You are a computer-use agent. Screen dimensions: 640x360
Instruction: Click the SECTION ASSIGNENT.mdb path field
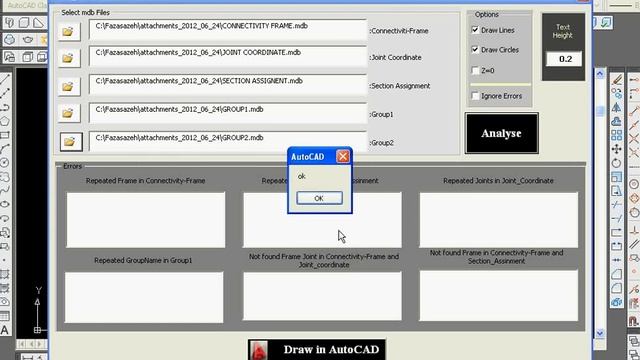tap(228, 84)
